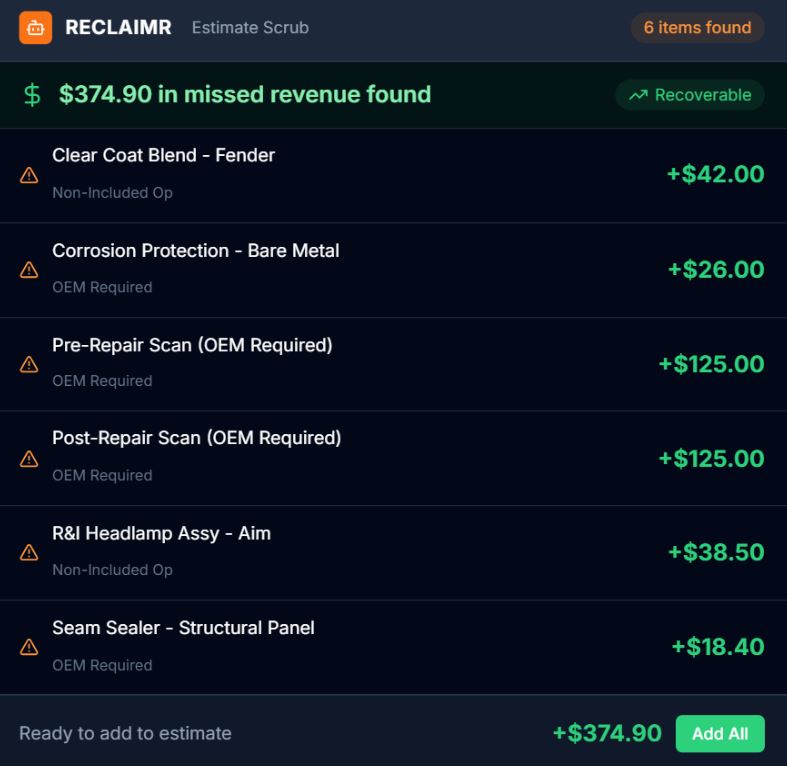
Task: Click the trending arrow icon in Recoverable badge
Action: tap(638, 95)
